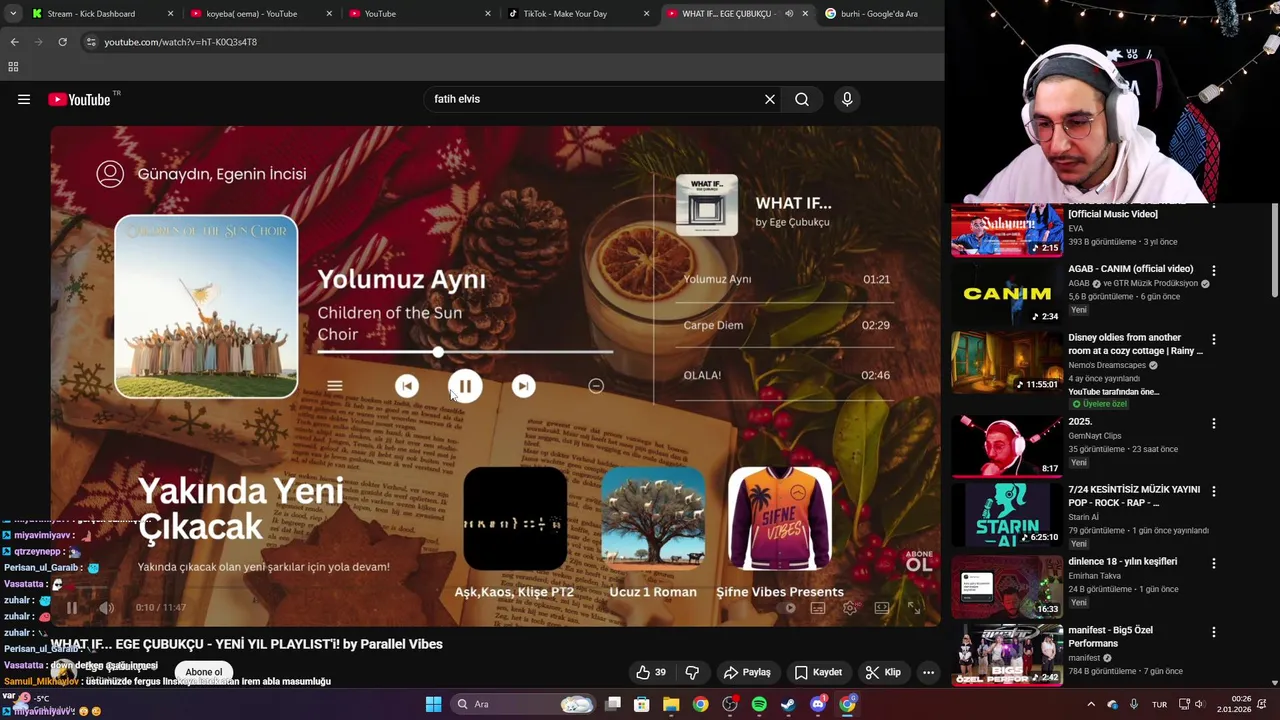This screenshot has height=720, width=1280.
Task: Subscribe using the Abone ol button
Action: 203,672
